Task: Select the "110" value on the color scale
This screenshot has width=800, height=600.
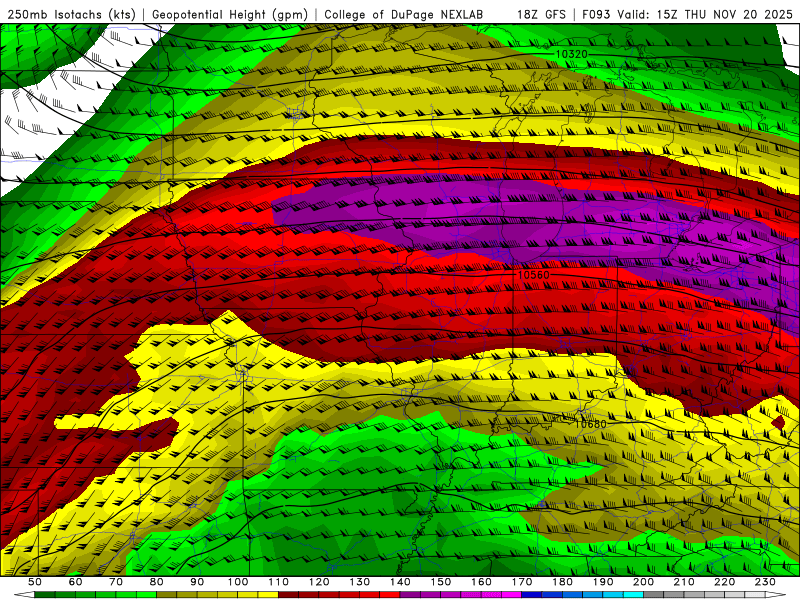Action: tap(279, 582)
